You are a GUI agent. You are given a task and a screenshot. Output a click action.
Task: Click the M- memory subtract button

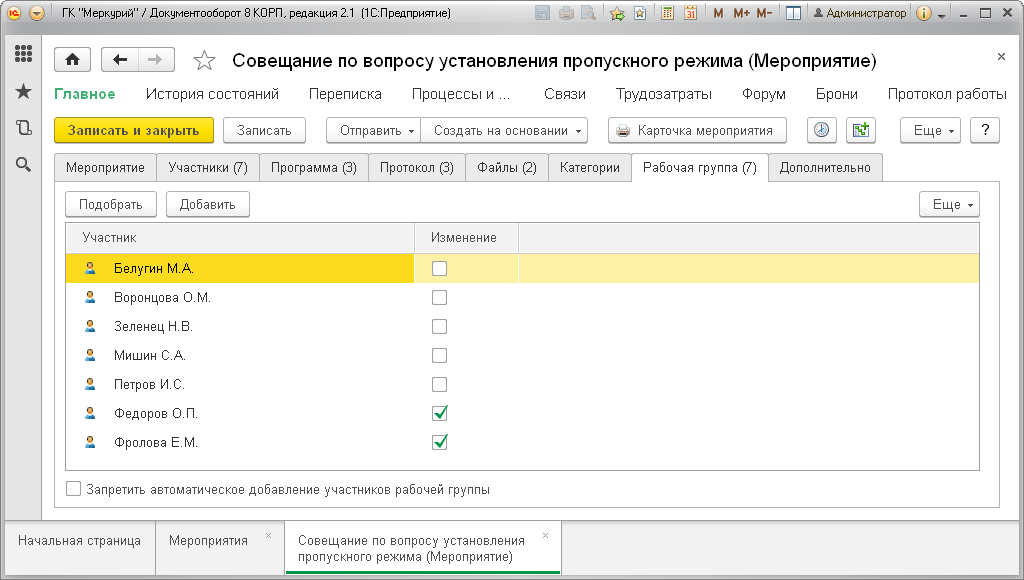coord(764,12)
